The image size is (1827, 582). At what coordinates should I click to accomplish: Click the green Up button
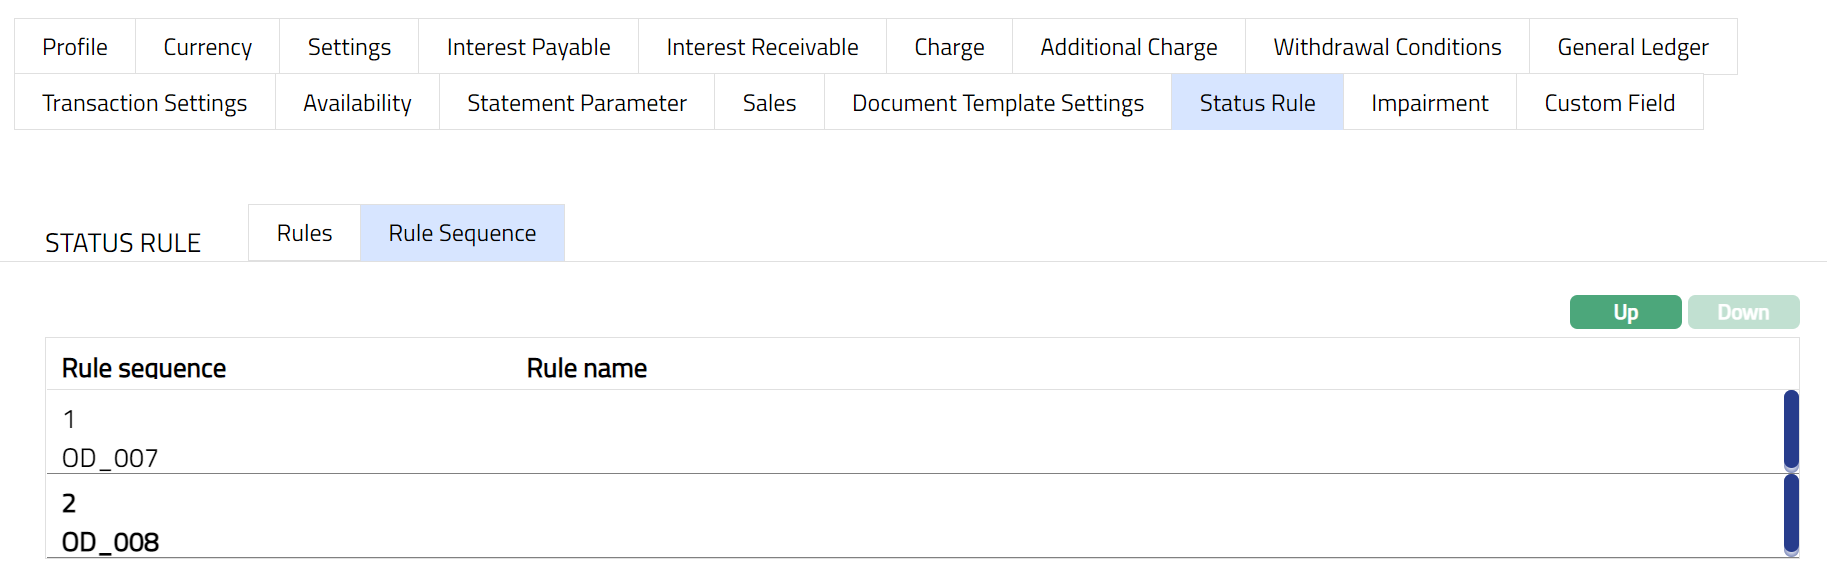pyautogui.click(x=1625, y=312)
